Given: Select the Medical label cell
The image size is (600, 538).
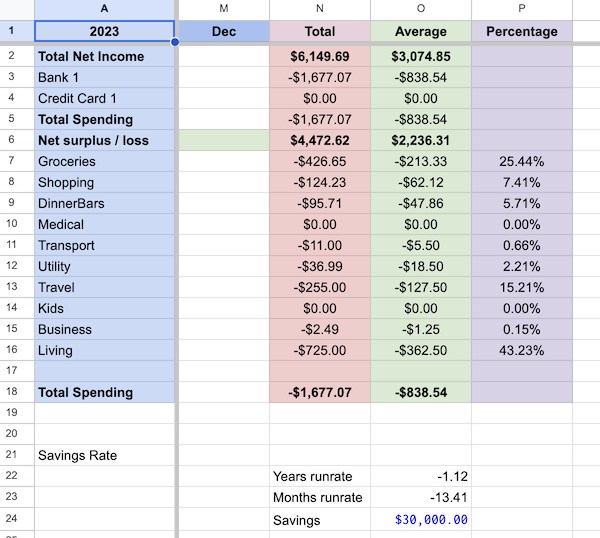Looking at the screenshot, I should [104, 225].
